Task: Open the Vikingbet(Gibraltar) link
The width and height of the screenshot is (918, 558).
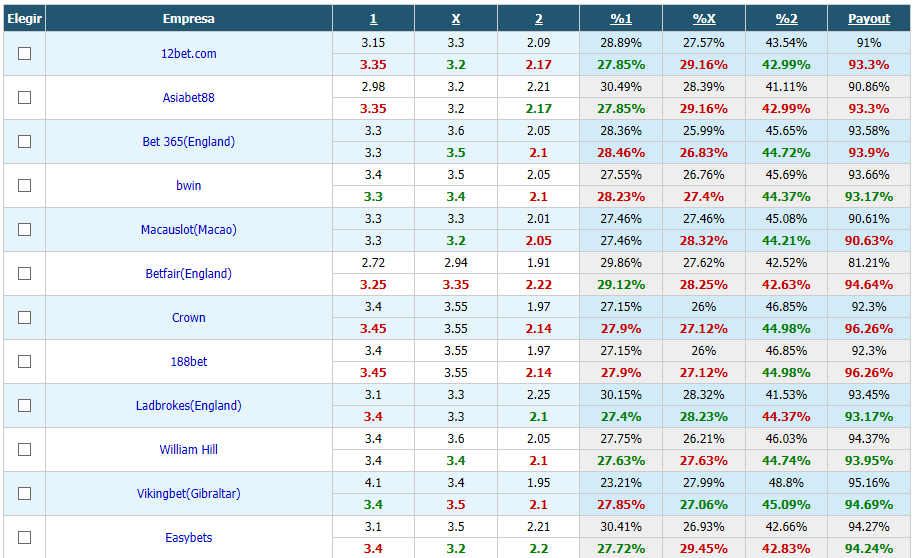Action: tap(189, 494)
